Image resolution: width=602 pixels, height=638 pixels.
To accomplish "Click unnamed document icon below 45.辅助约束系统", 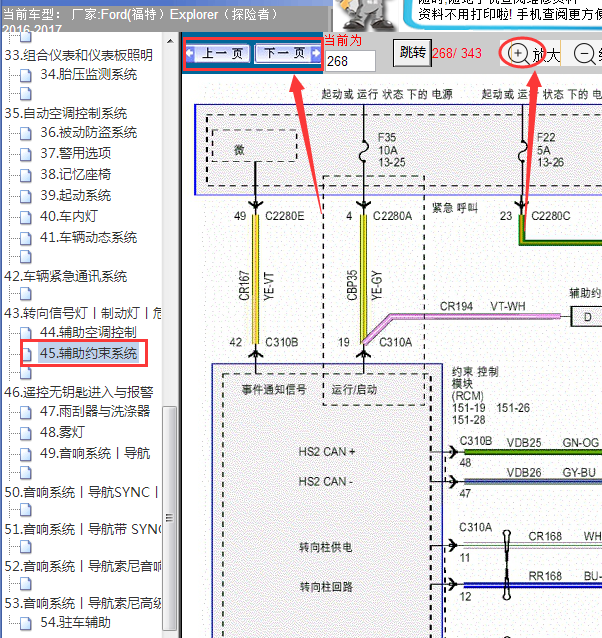I will click(26, 373).
